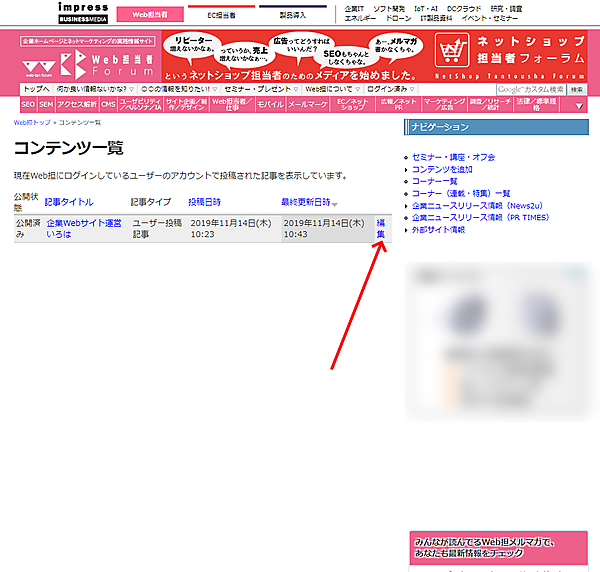Sort by 記事タイトル column header

click(69, 202)
